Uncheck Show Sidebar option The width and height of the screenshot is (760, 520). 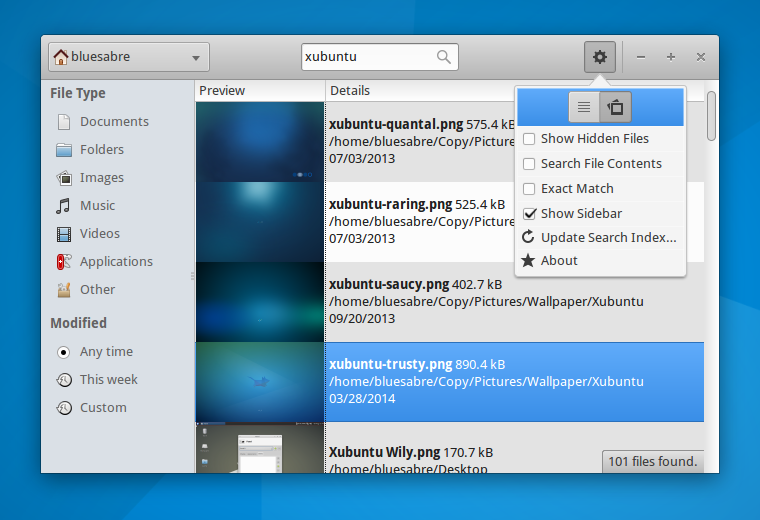pos(529,214)
